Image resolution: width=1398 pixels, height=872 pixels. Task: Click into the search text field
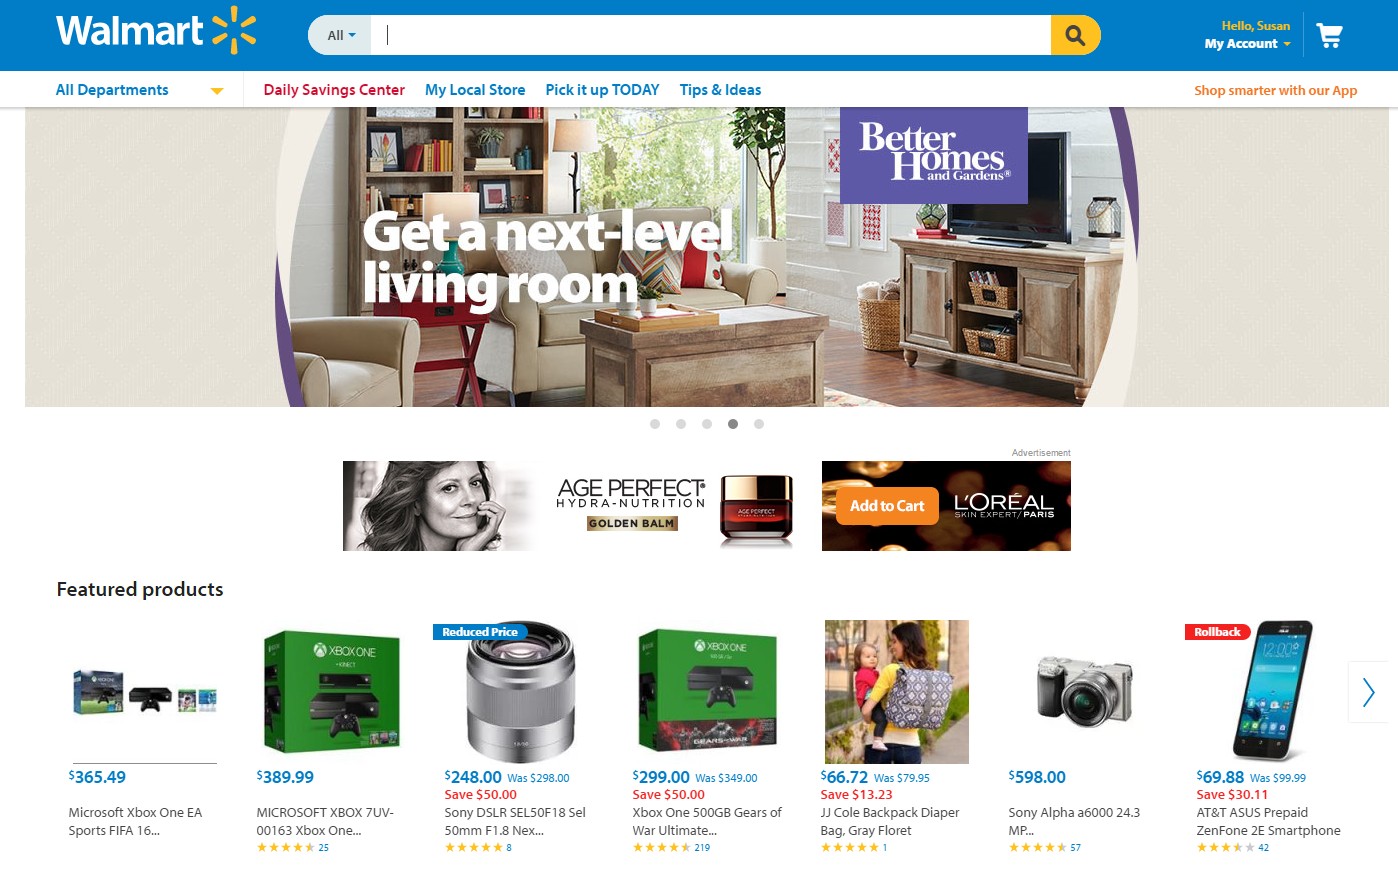(x=710, y=35)
